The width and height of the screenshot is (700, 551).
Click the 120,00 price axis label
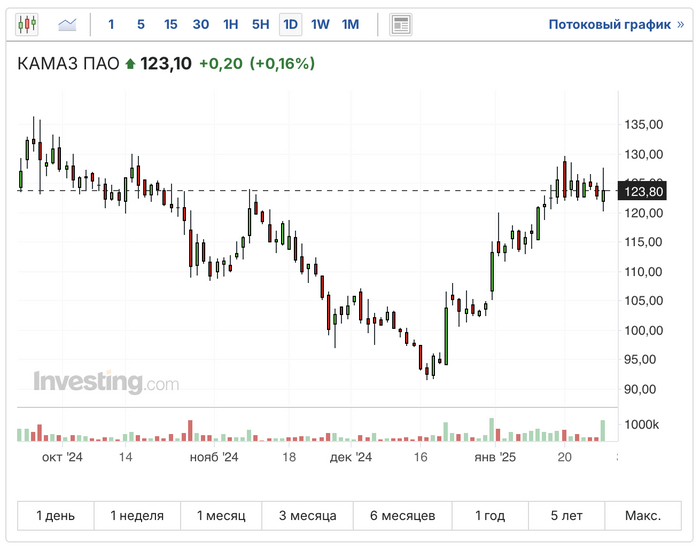coord(643,213)
